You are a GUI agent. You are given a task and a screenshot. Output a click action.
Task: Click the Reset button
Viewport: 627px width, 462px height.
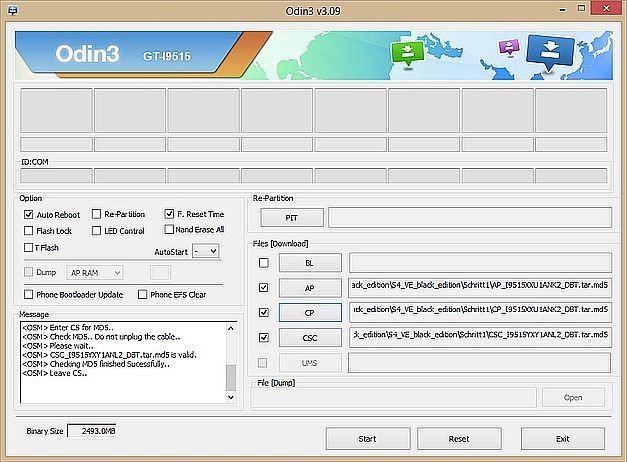coord(459,439)
